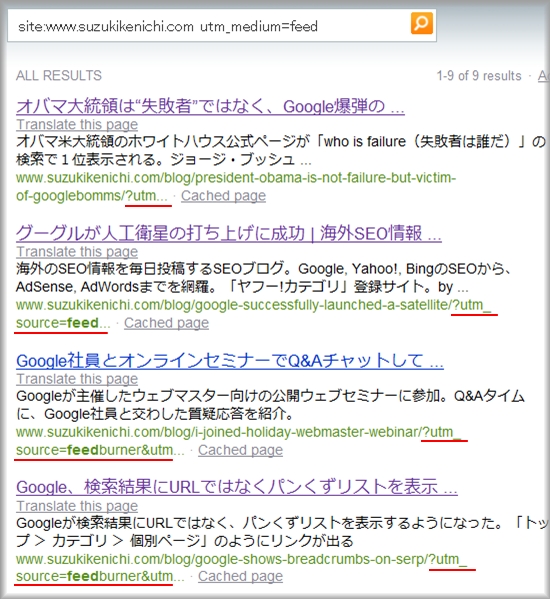Click URL google-successfully-launched-a-satellite
The width and height of the screenshot is (550, 599).
(254, 314)
